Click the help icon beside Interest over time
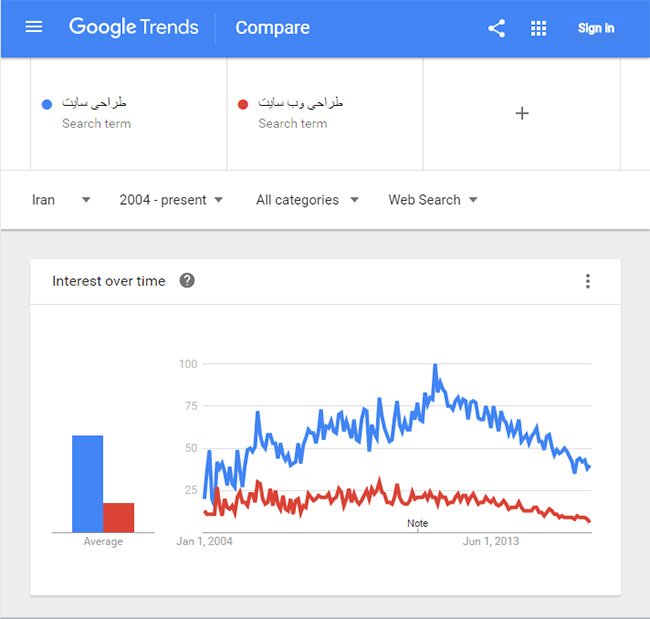The width and height of the screenshot is (650, 619). tap(187, 281)
